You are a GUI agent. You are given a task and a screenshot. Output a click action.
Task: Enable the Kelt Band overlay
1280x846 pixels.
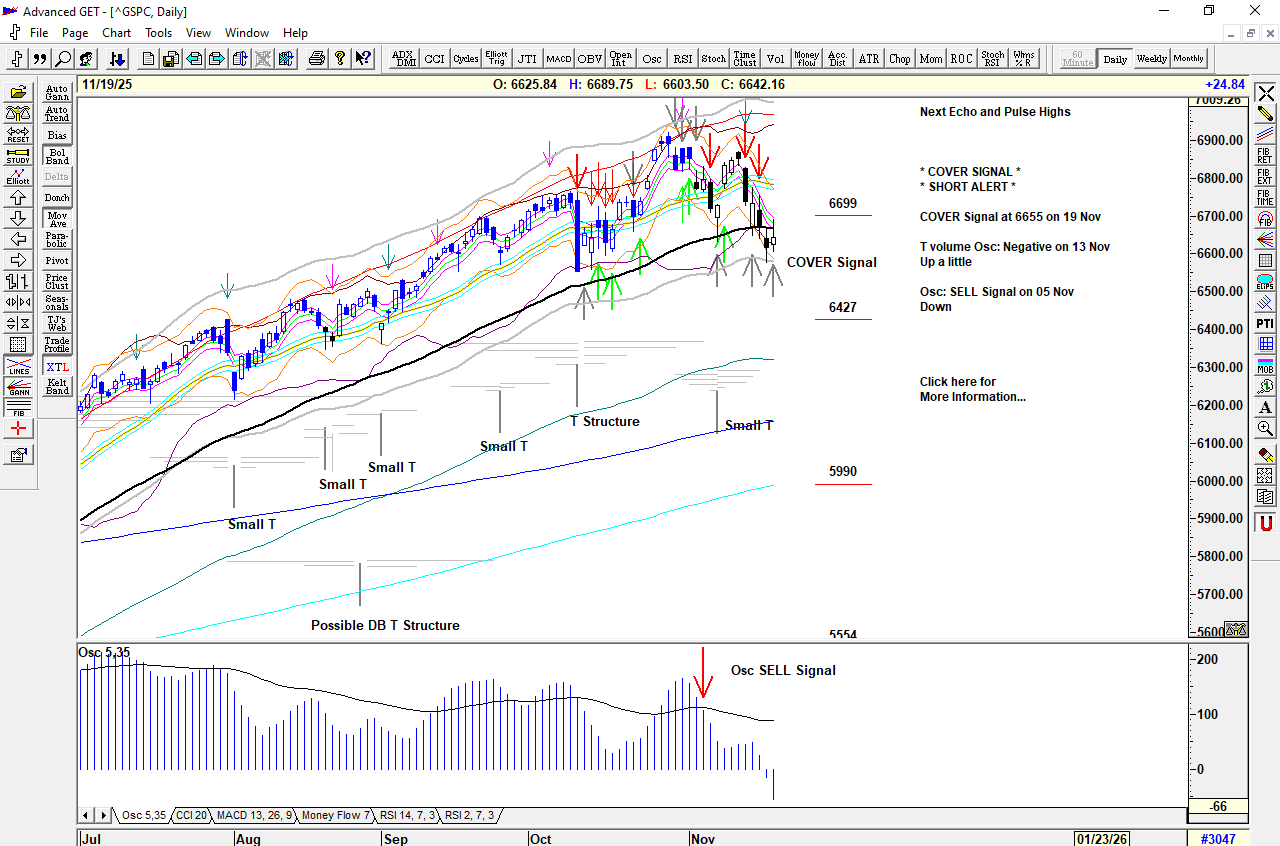click(x=57, y=386)
